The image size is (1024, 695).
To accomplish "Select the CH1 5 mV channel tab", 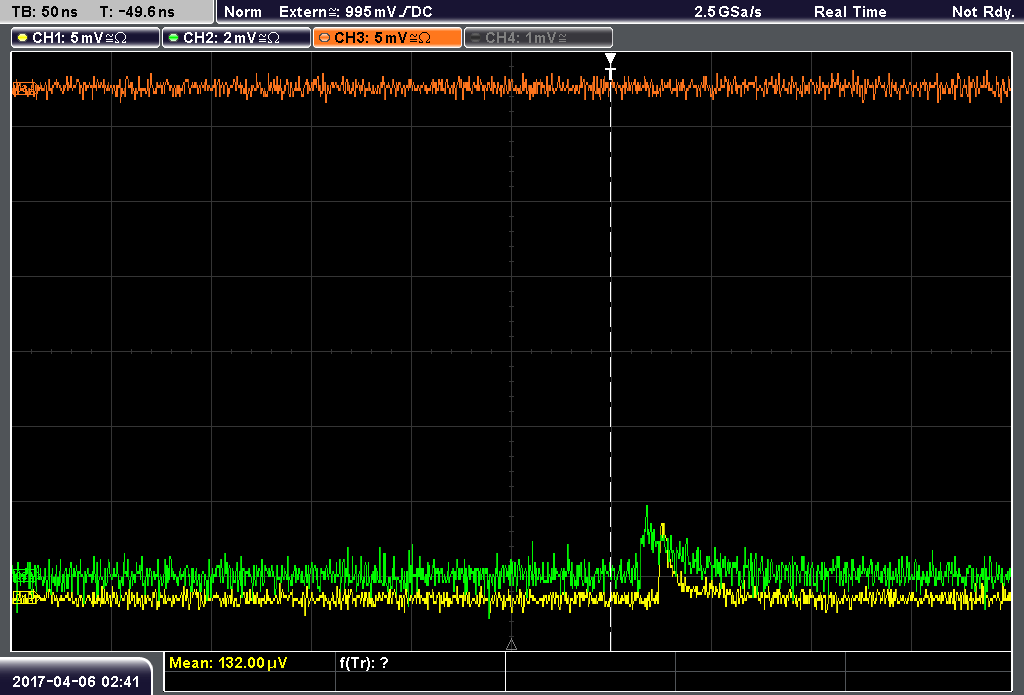I will click(x=85, y=38).
